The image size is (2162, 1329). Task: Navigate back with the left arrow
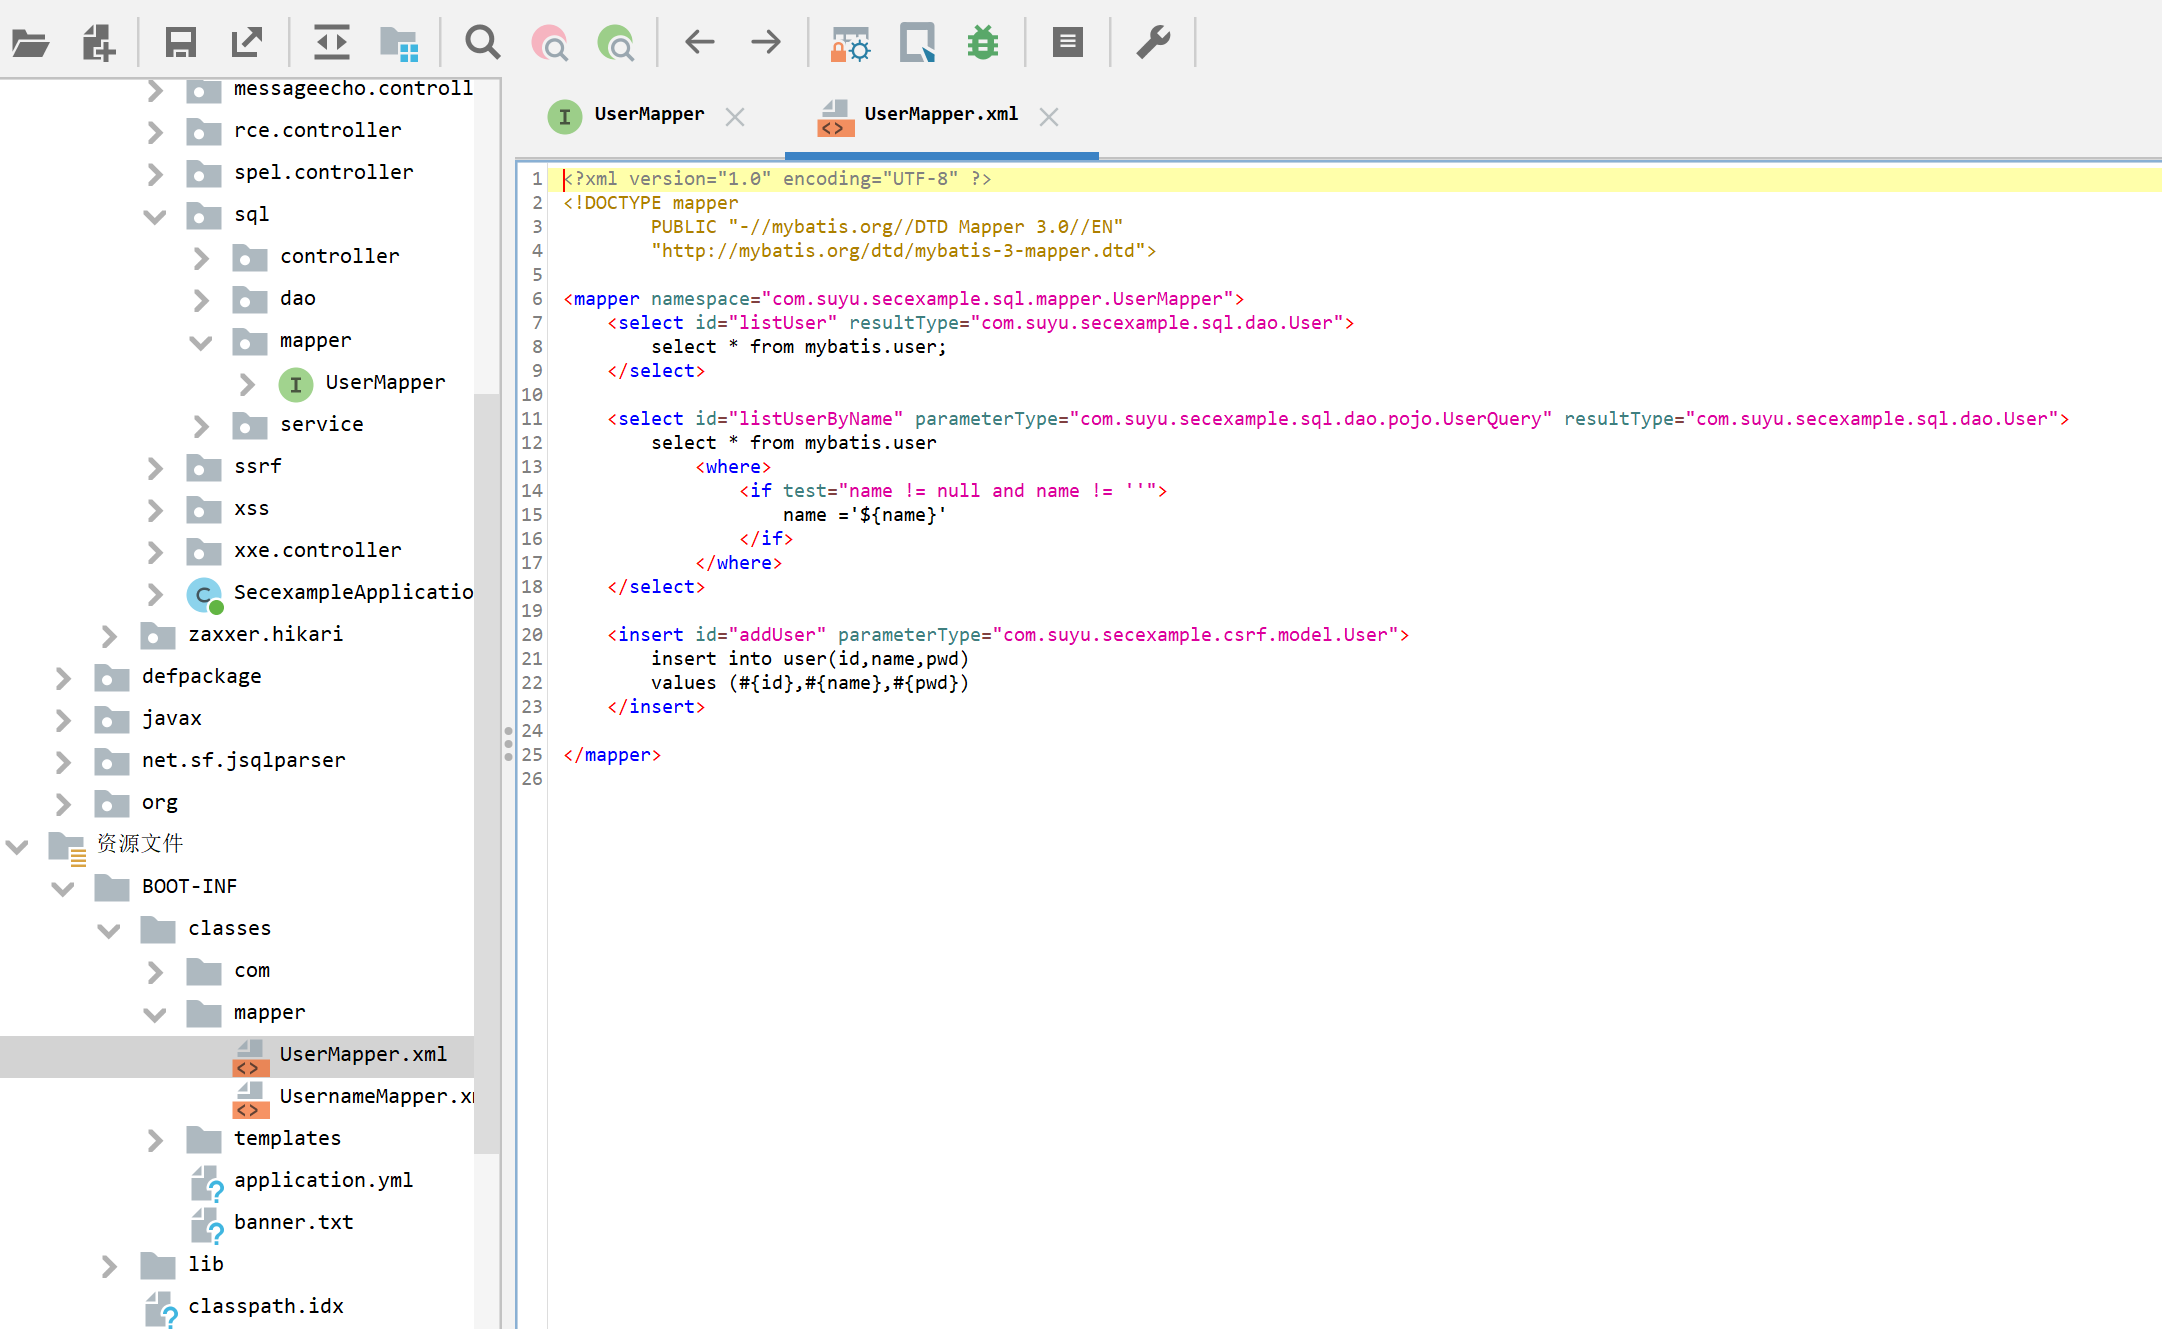[699, 43]
